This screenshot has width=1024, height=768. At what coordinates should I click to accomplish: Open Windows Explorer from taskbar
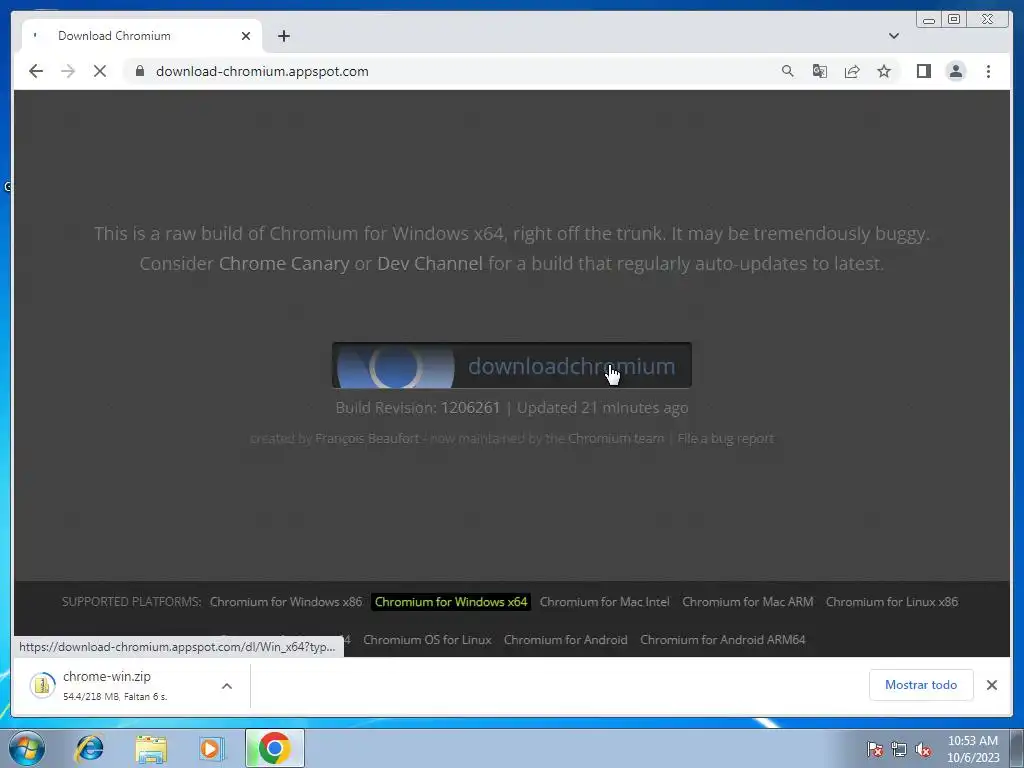pyautogui.click(x=151, y=748)
